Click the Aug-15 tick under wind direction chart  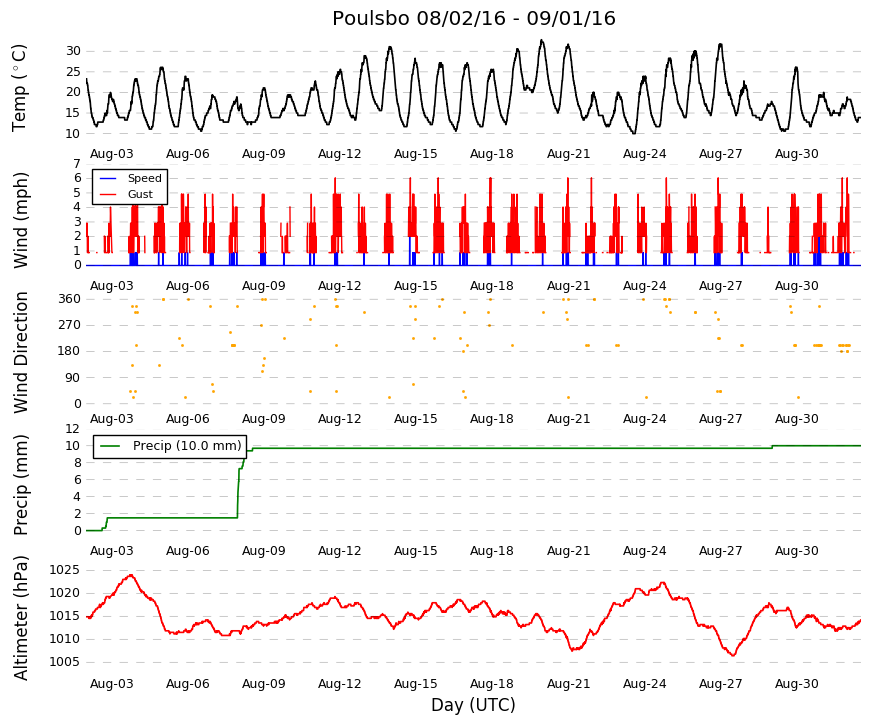416,418
